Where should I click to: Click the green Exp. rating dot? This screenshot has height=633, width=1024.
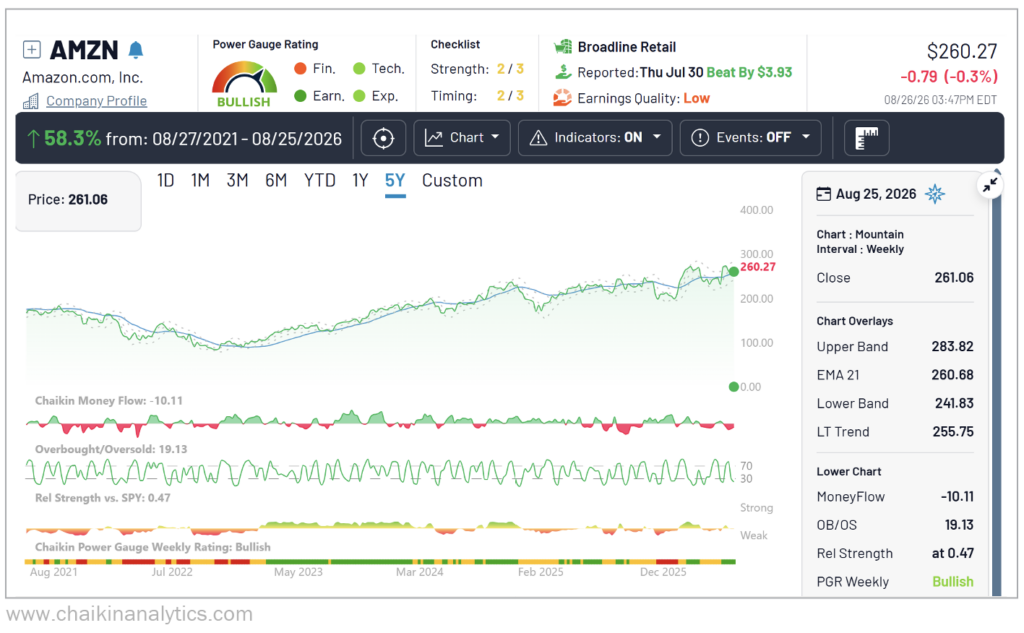(359, 96)
